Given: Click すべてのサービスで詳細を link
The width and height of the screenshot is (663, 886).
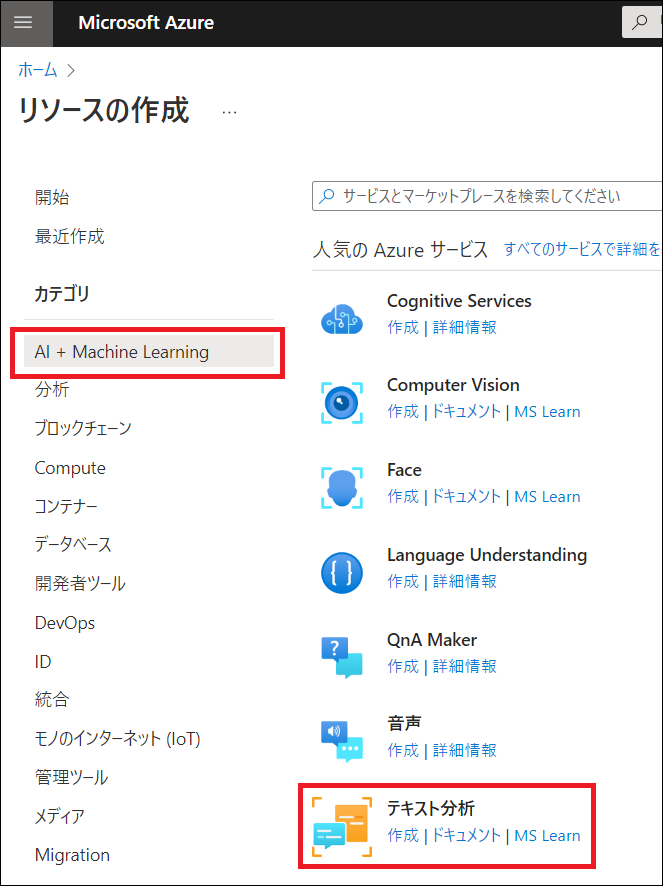Looking at the screenshot, I should tap(583, 249).
